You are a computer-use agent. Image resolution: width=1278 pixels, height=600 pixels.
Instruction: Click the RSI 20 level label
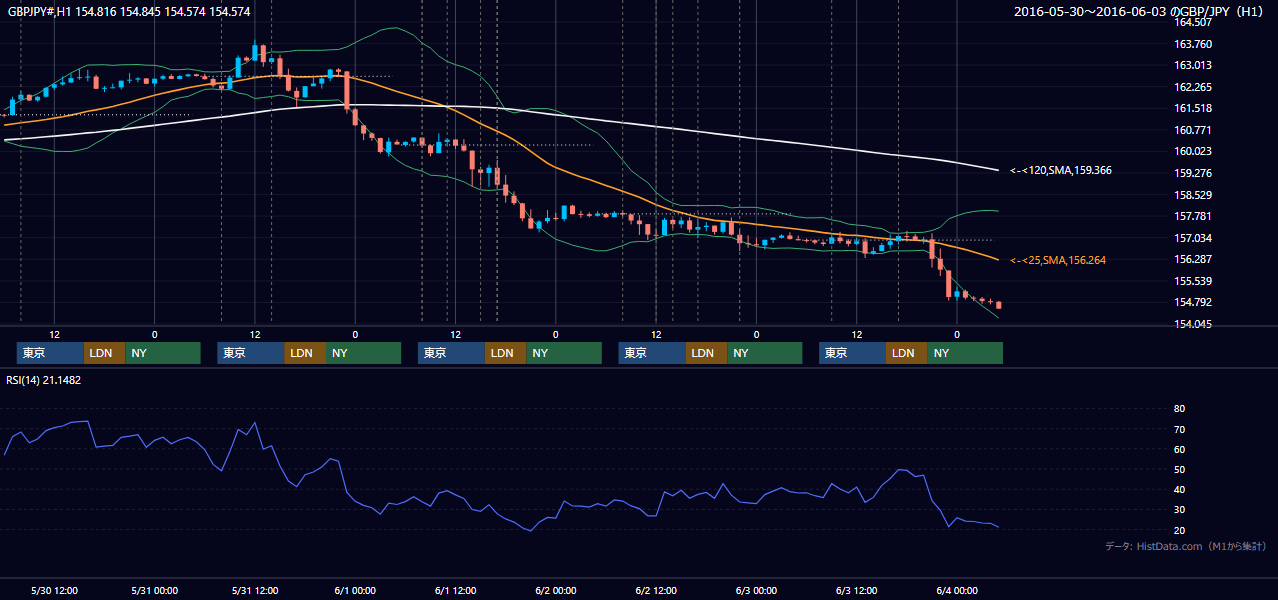tap(1179, 530)
